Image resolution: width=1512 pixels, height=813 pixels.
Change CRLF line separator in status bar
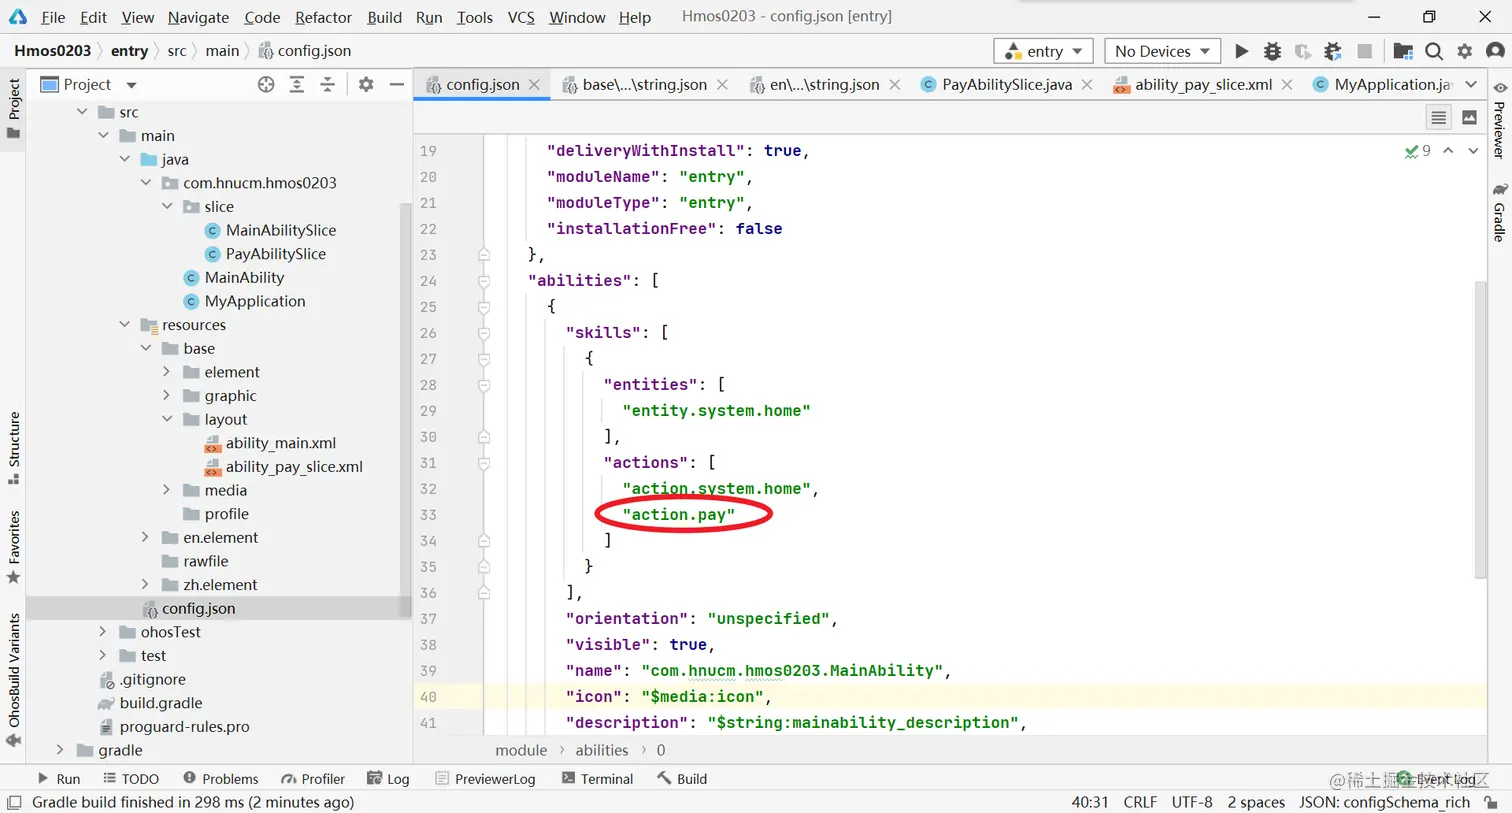coord(1140,803)
